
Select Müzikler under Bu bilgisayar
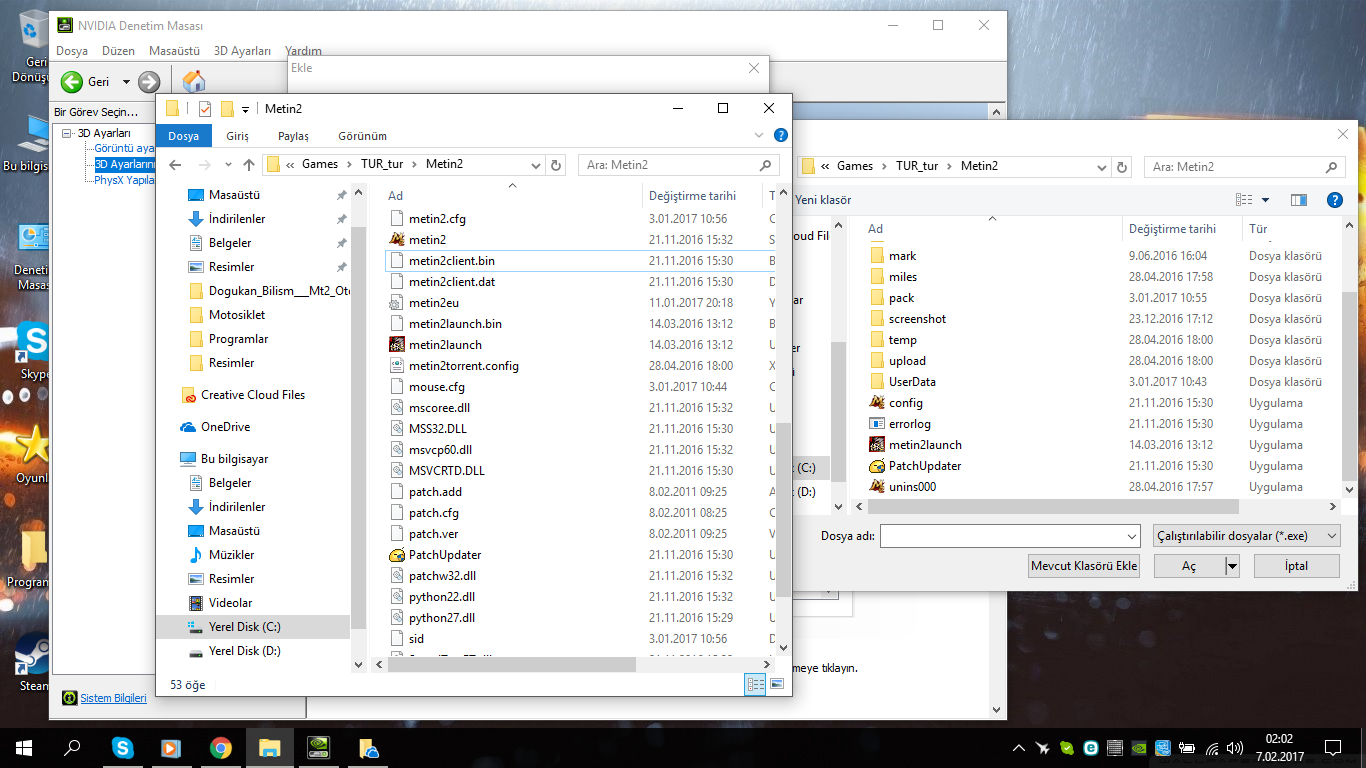pos(231,555)
